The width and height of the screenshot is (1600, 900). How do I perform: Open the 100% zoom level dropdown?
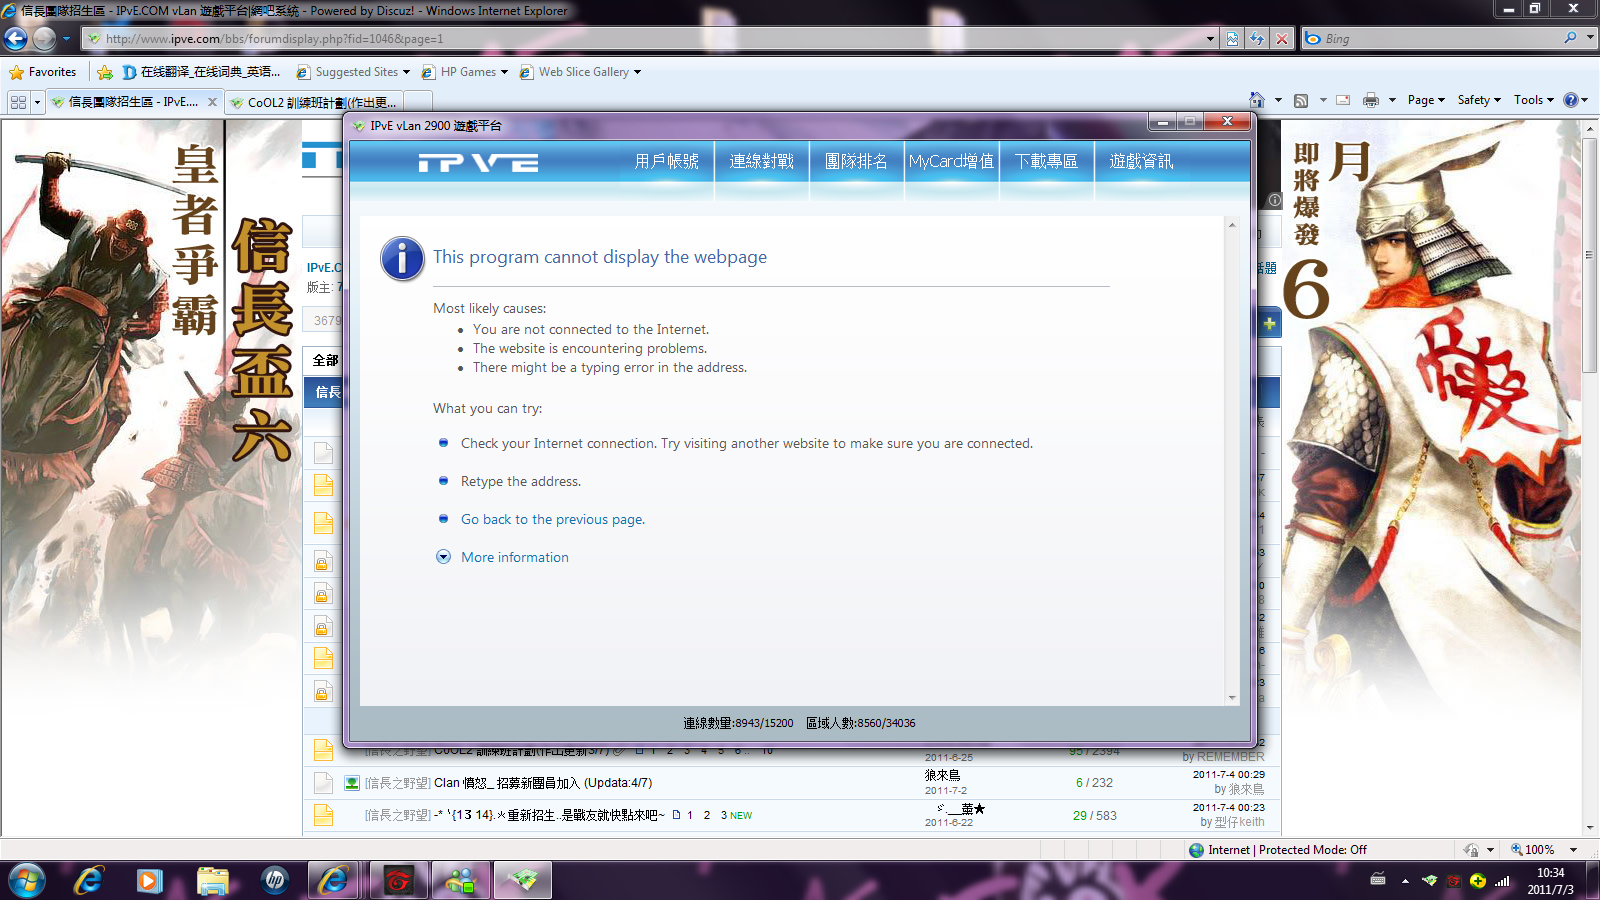click(1545, 850)
